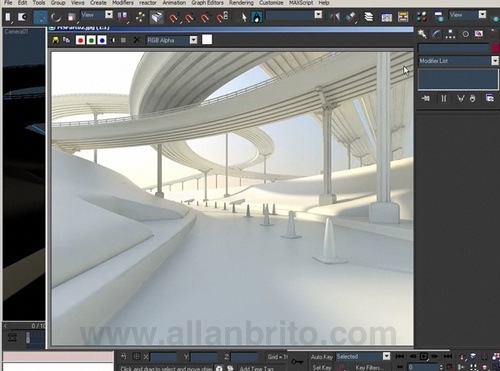Toggle the 3D Snaps icon
The width and height of the screenshot is (500, 371).
pyautogui.click(x=174, y=17)
